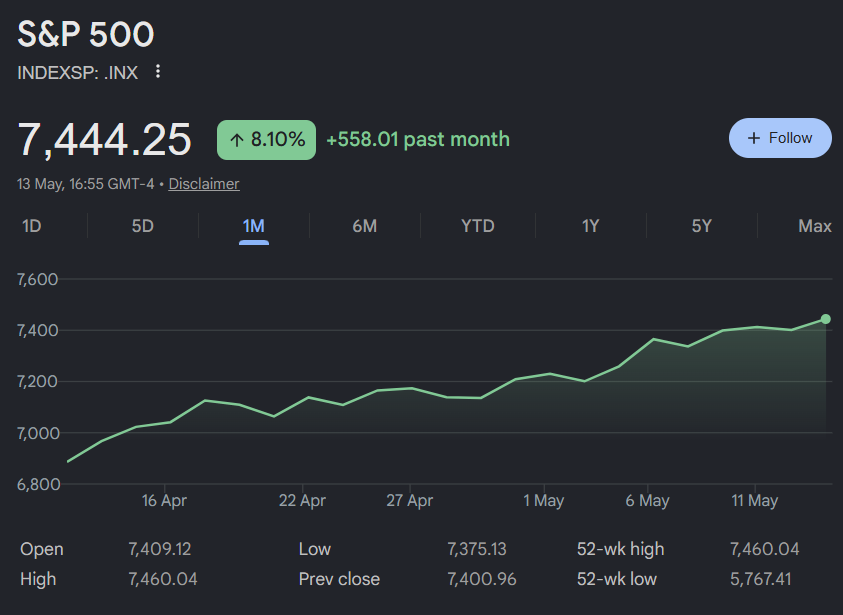
Task: Click the Prev close value 7,400.96
Action: (482, 579)
